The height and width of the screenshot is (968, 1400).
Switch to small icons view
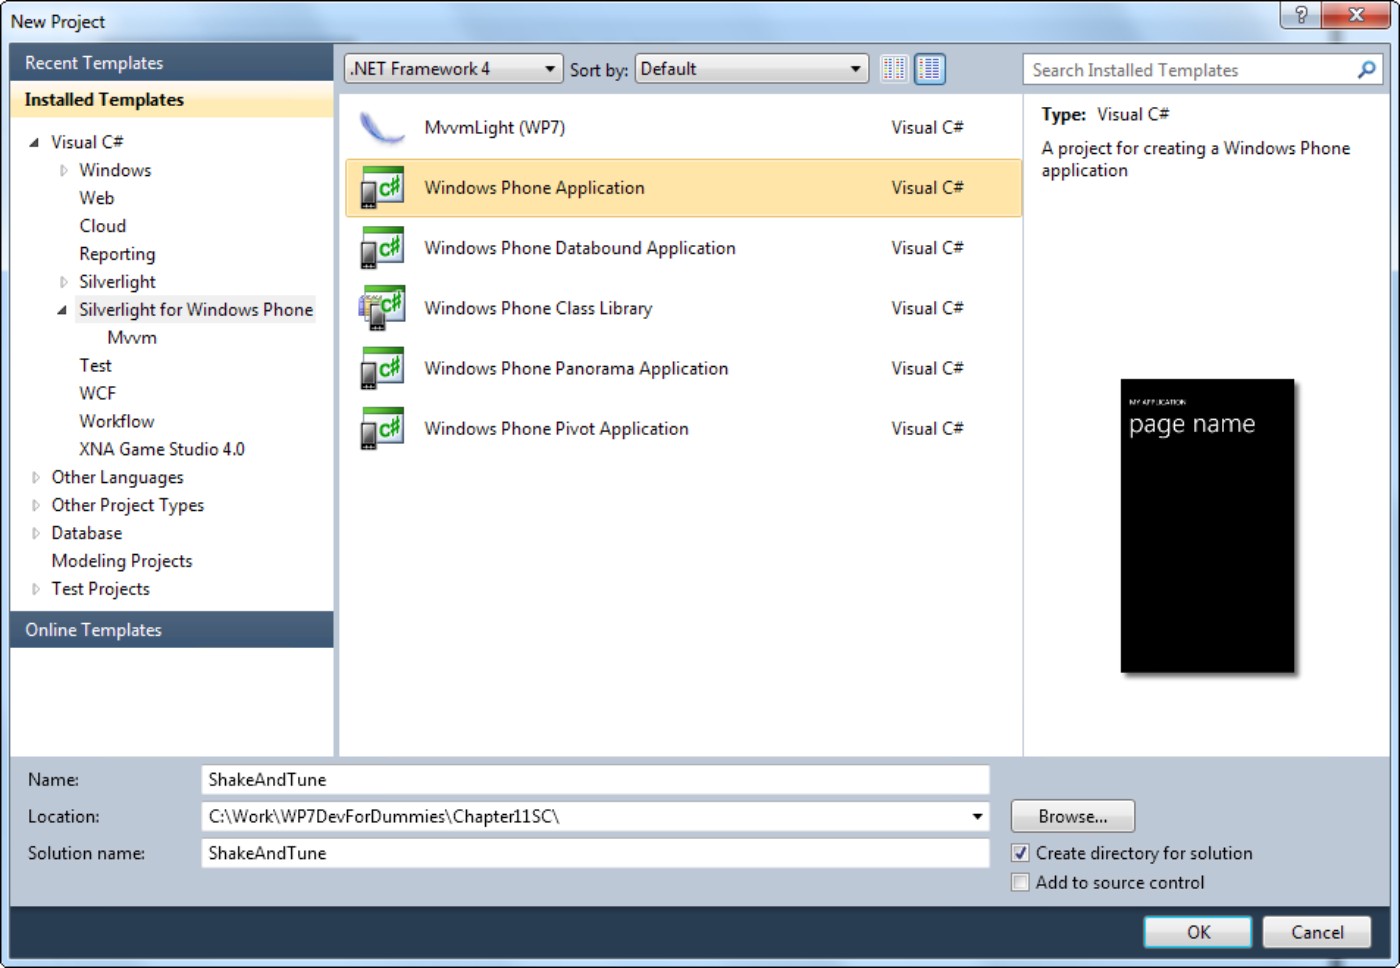pyautogui.click(x=894, y=69)
